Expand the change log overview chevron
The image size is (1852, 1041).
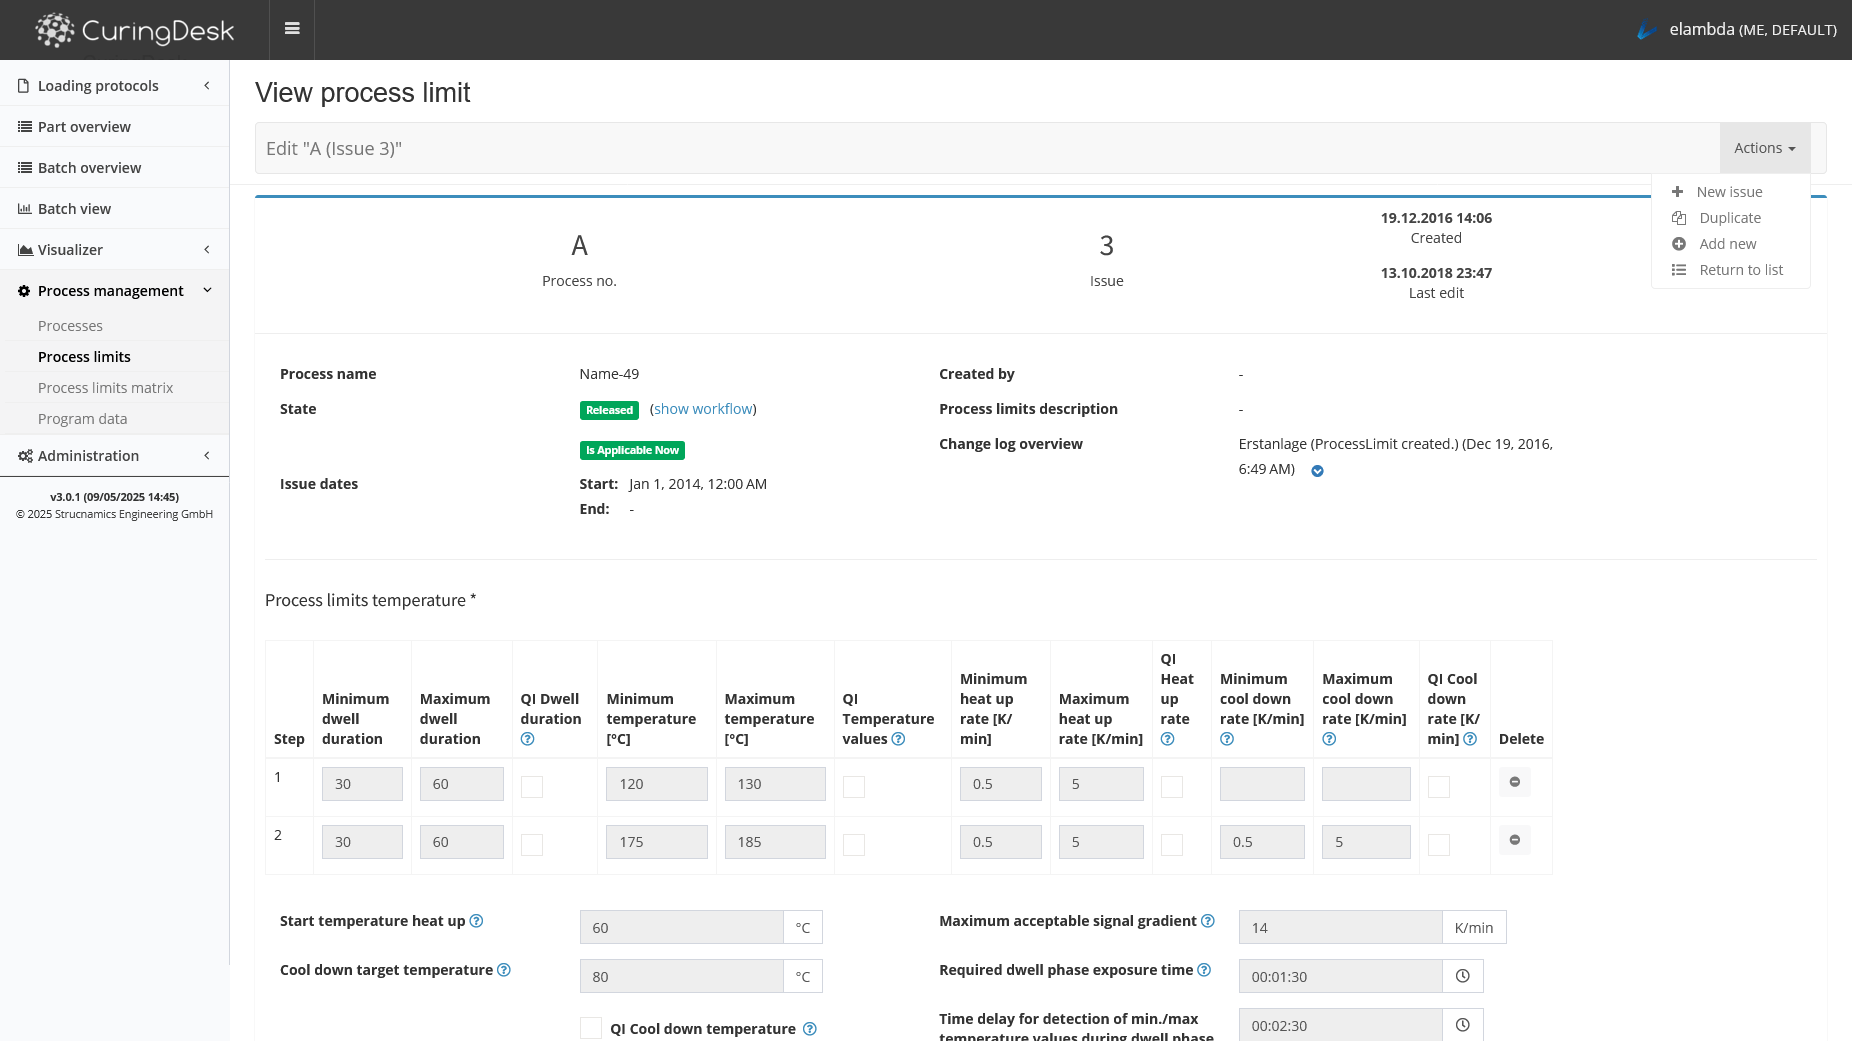coord(1317,471)
